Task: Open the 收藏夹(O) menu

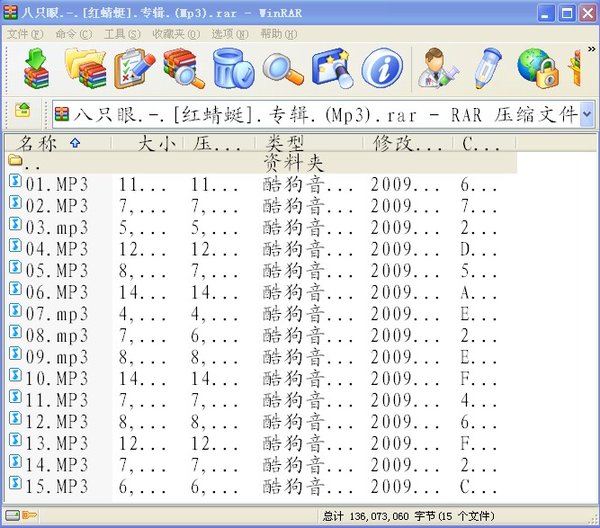Action: click(x=176, y=34)
